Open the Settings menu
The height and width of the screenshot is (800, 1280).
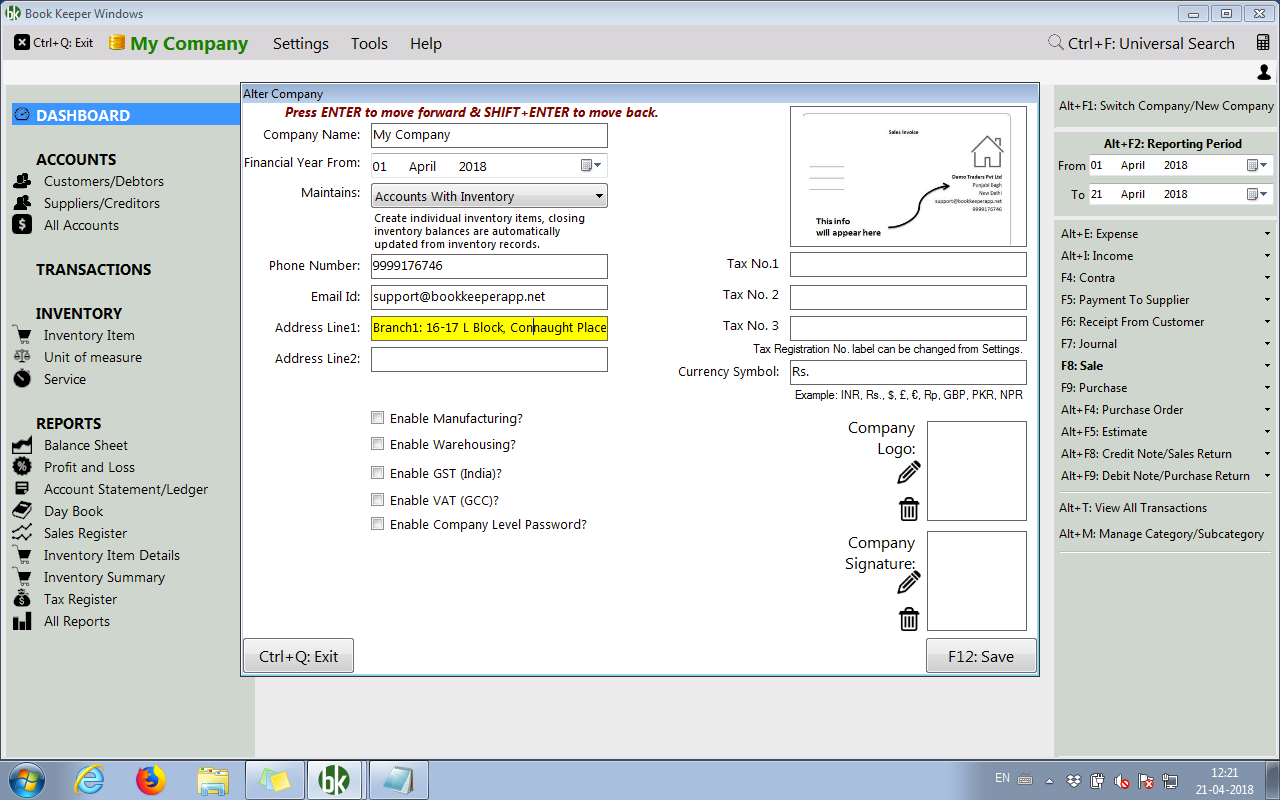coord(301,43)
